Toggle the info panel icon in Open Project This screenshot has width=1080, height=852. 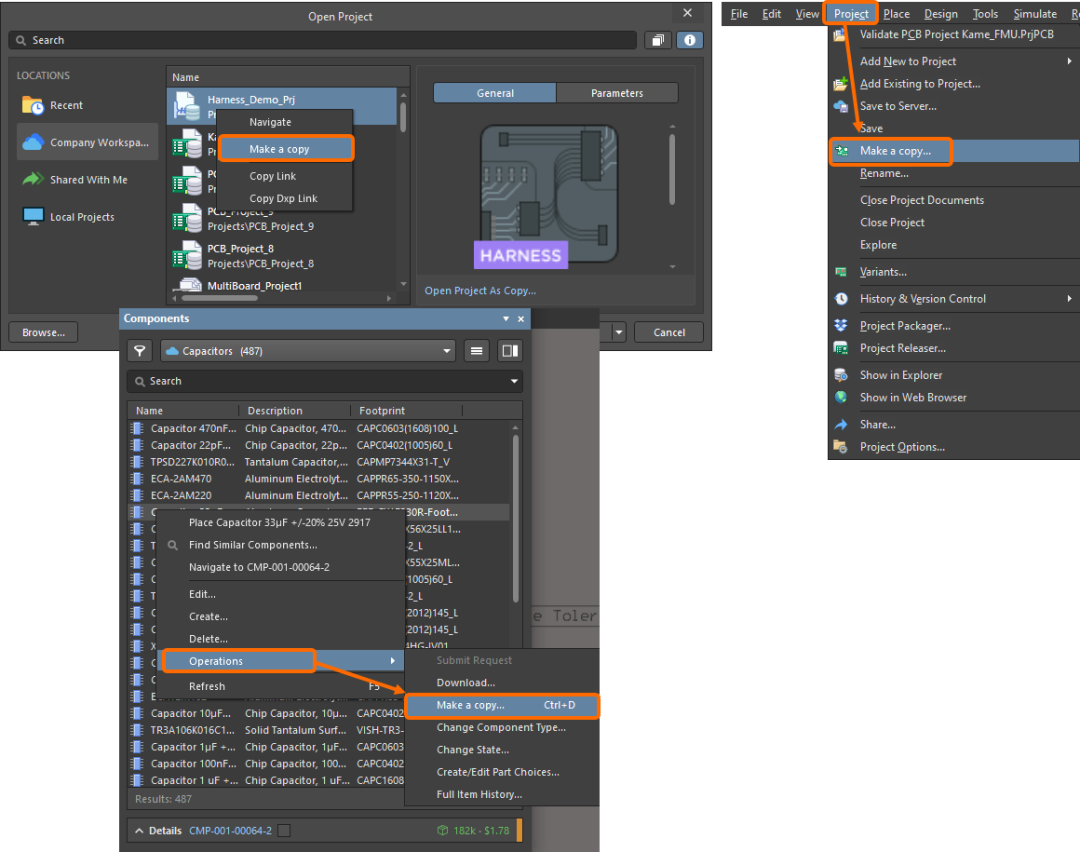(689, 41)
